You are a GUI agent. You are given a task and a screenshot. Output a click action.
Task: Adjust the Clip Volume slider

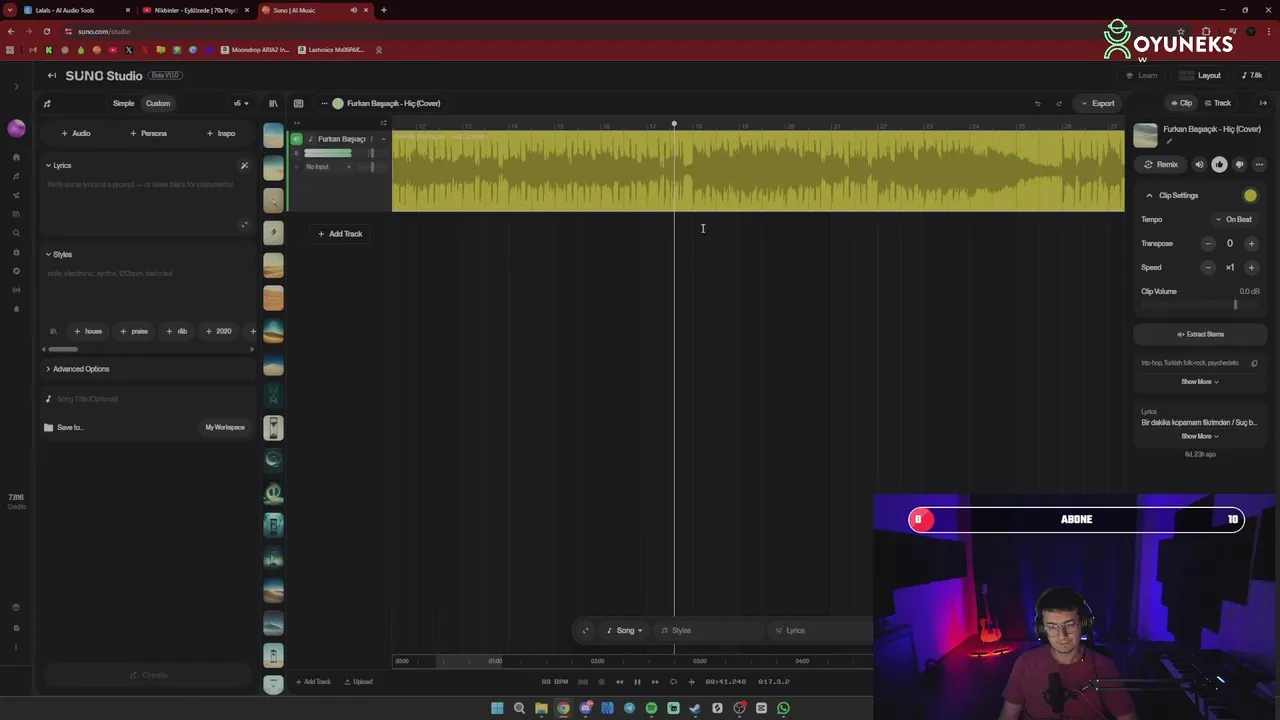tap(1199, 305)
